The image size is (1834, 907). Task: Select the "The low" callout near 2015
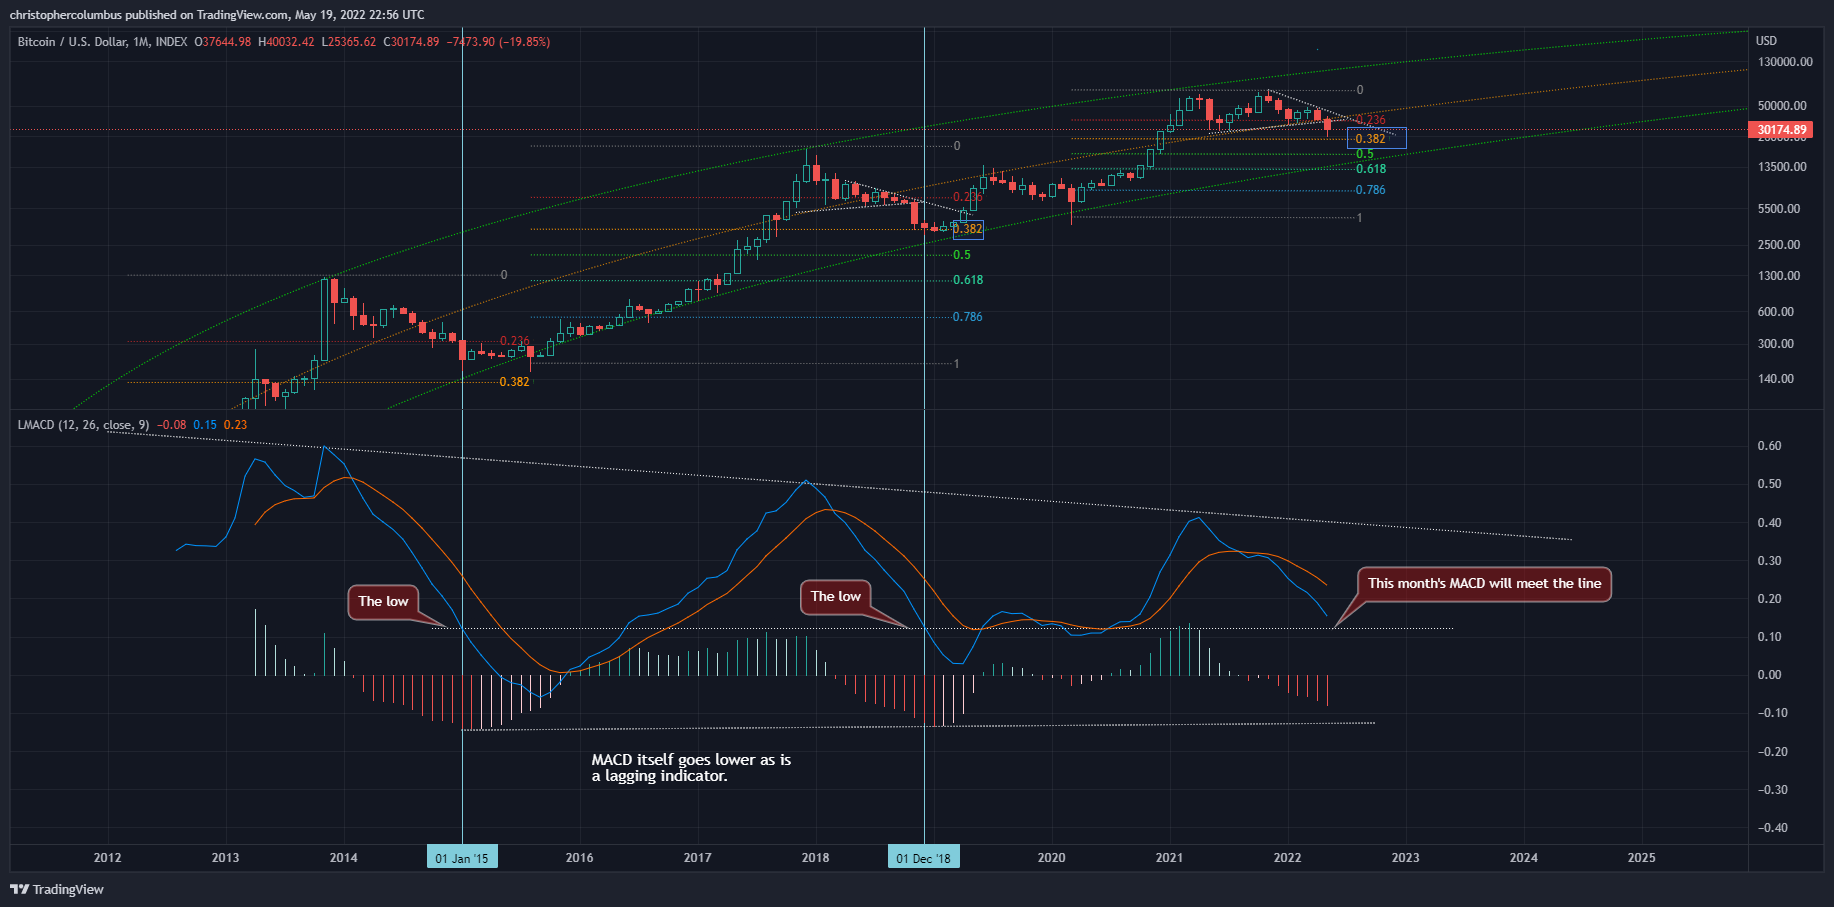[383, 601]
